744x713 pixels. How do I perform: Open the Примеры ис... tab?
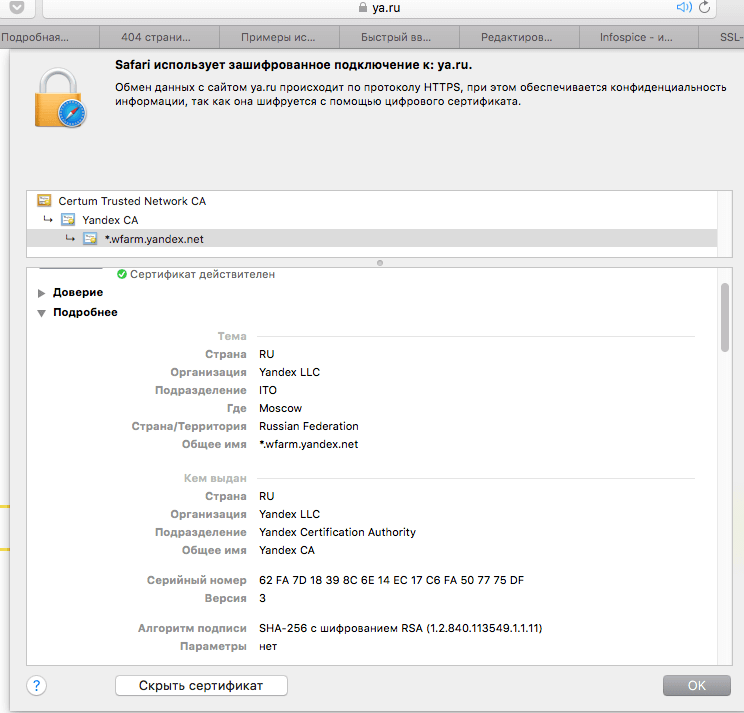(279, 37)
